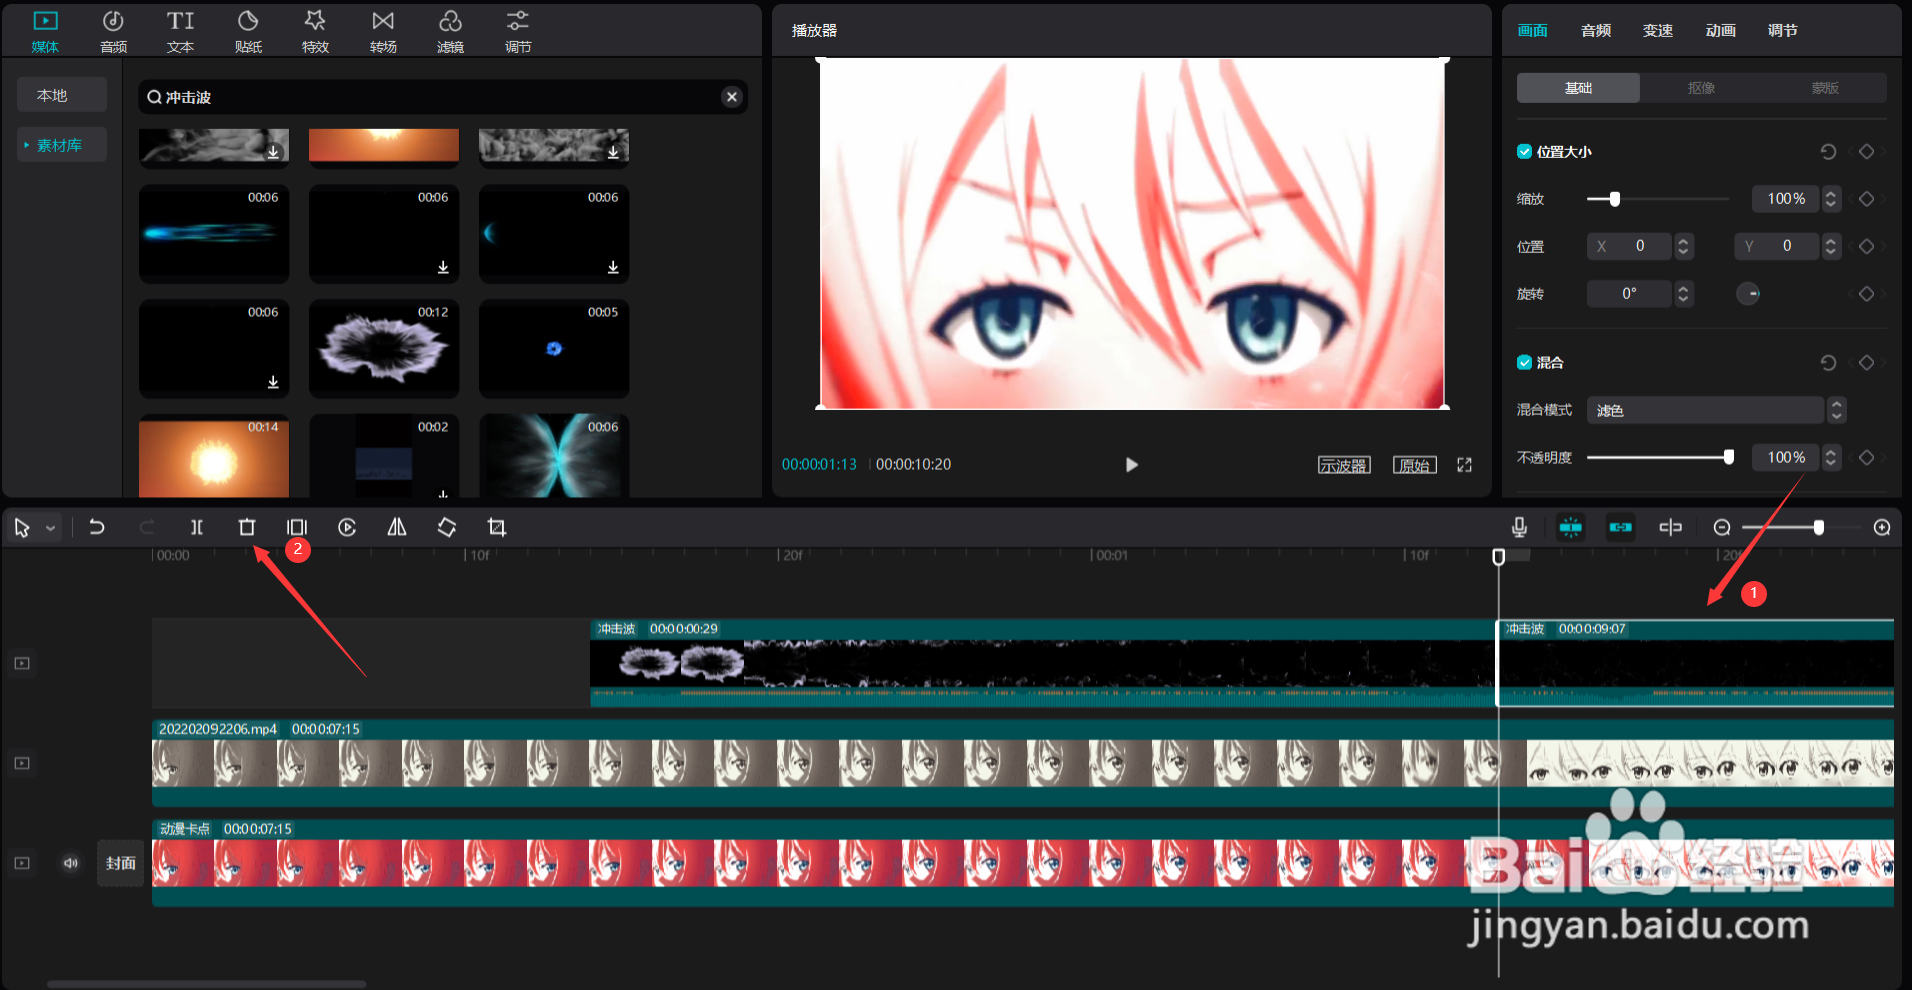Click the crop tool icon
Screen dimensions: 1912x990
pos(497,527)
